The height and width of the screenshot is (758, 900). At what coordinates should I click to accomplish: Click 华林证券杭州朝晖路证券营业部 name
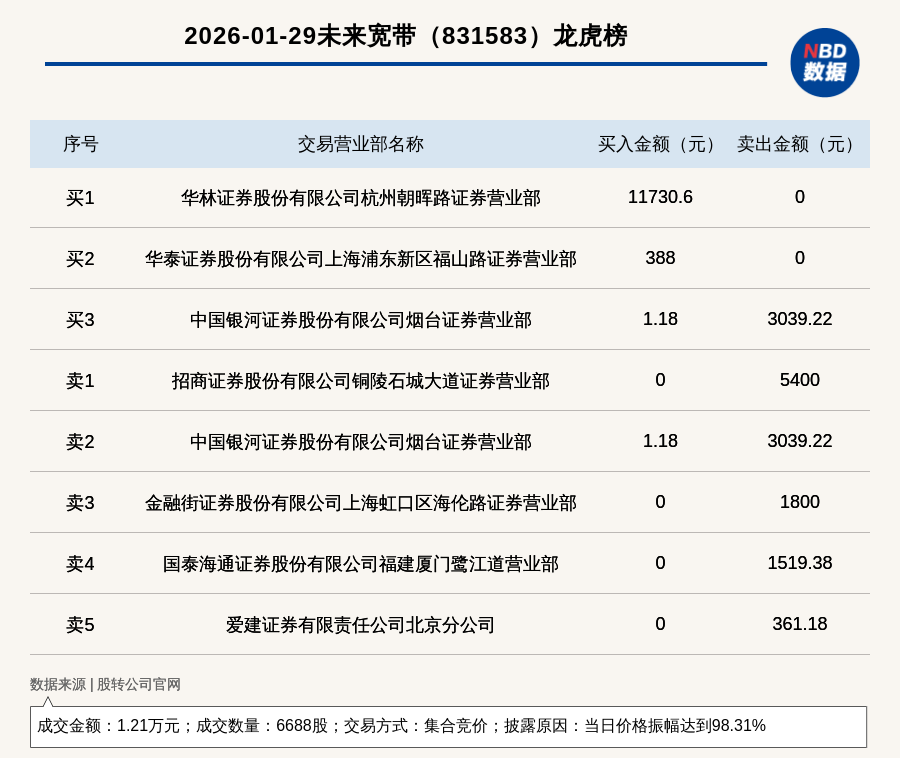pos(360,198)
